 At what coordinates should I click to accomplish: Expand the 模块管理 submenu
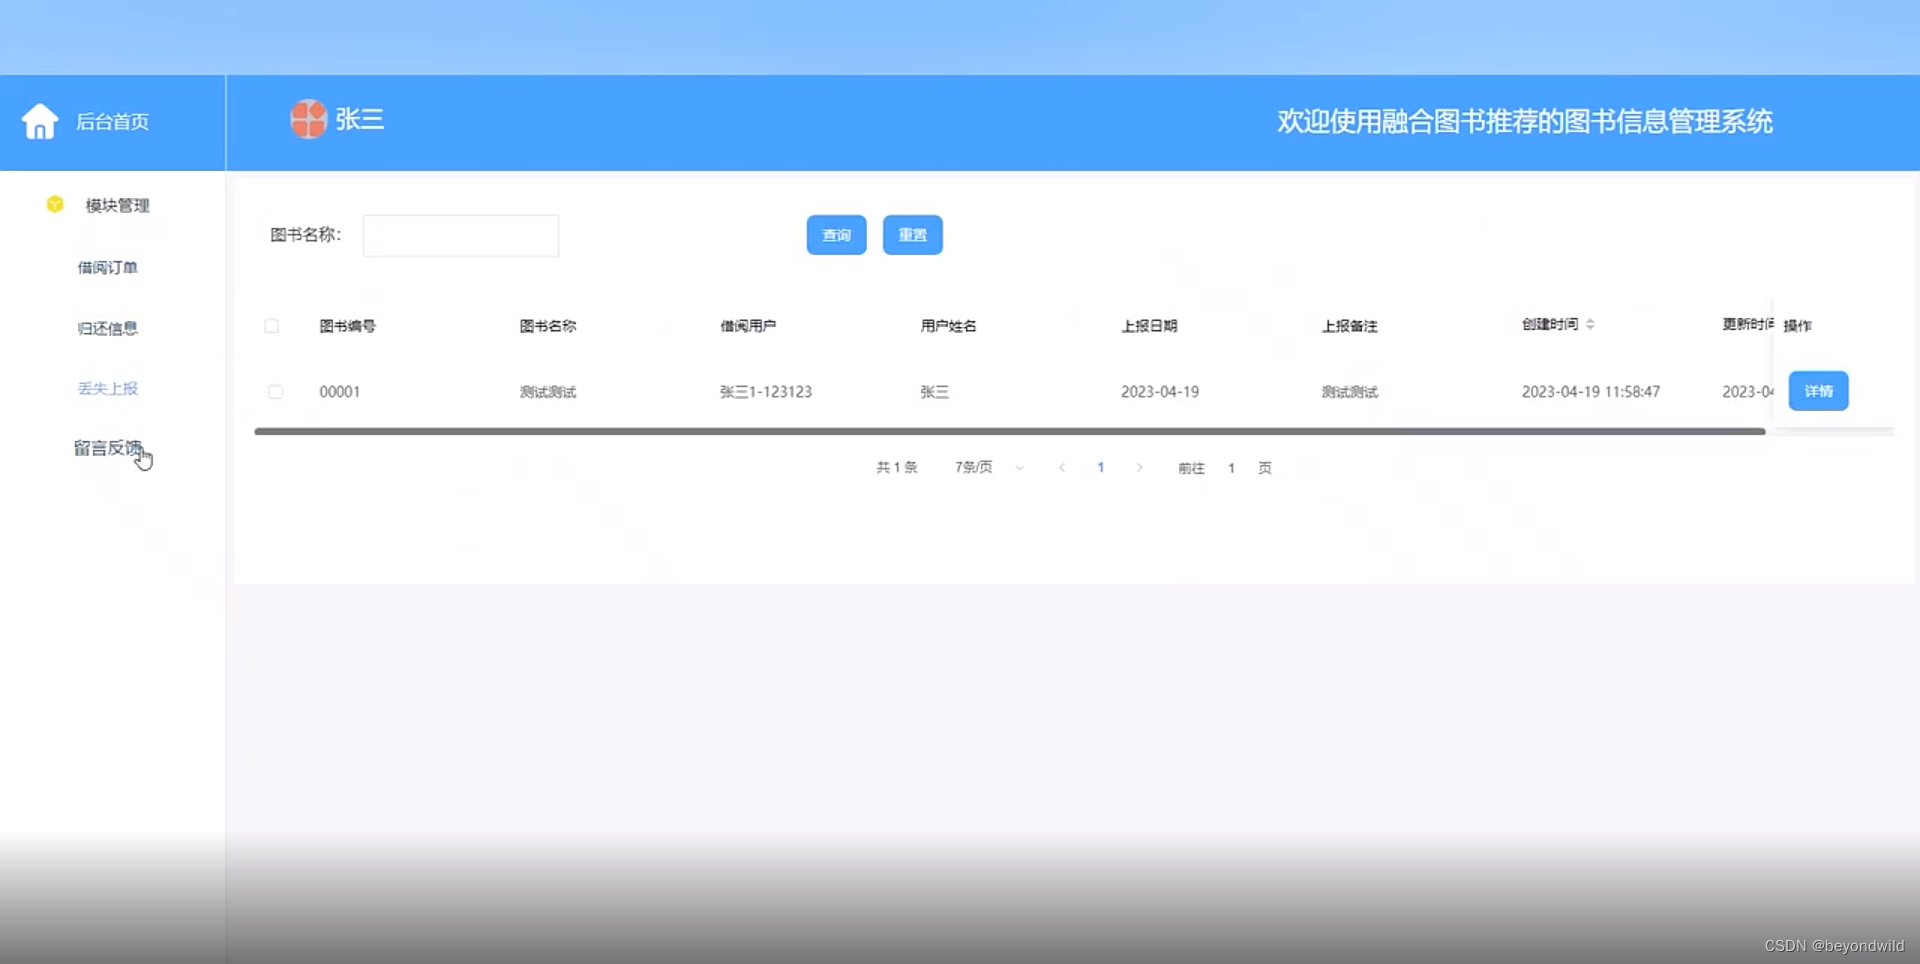116,205
